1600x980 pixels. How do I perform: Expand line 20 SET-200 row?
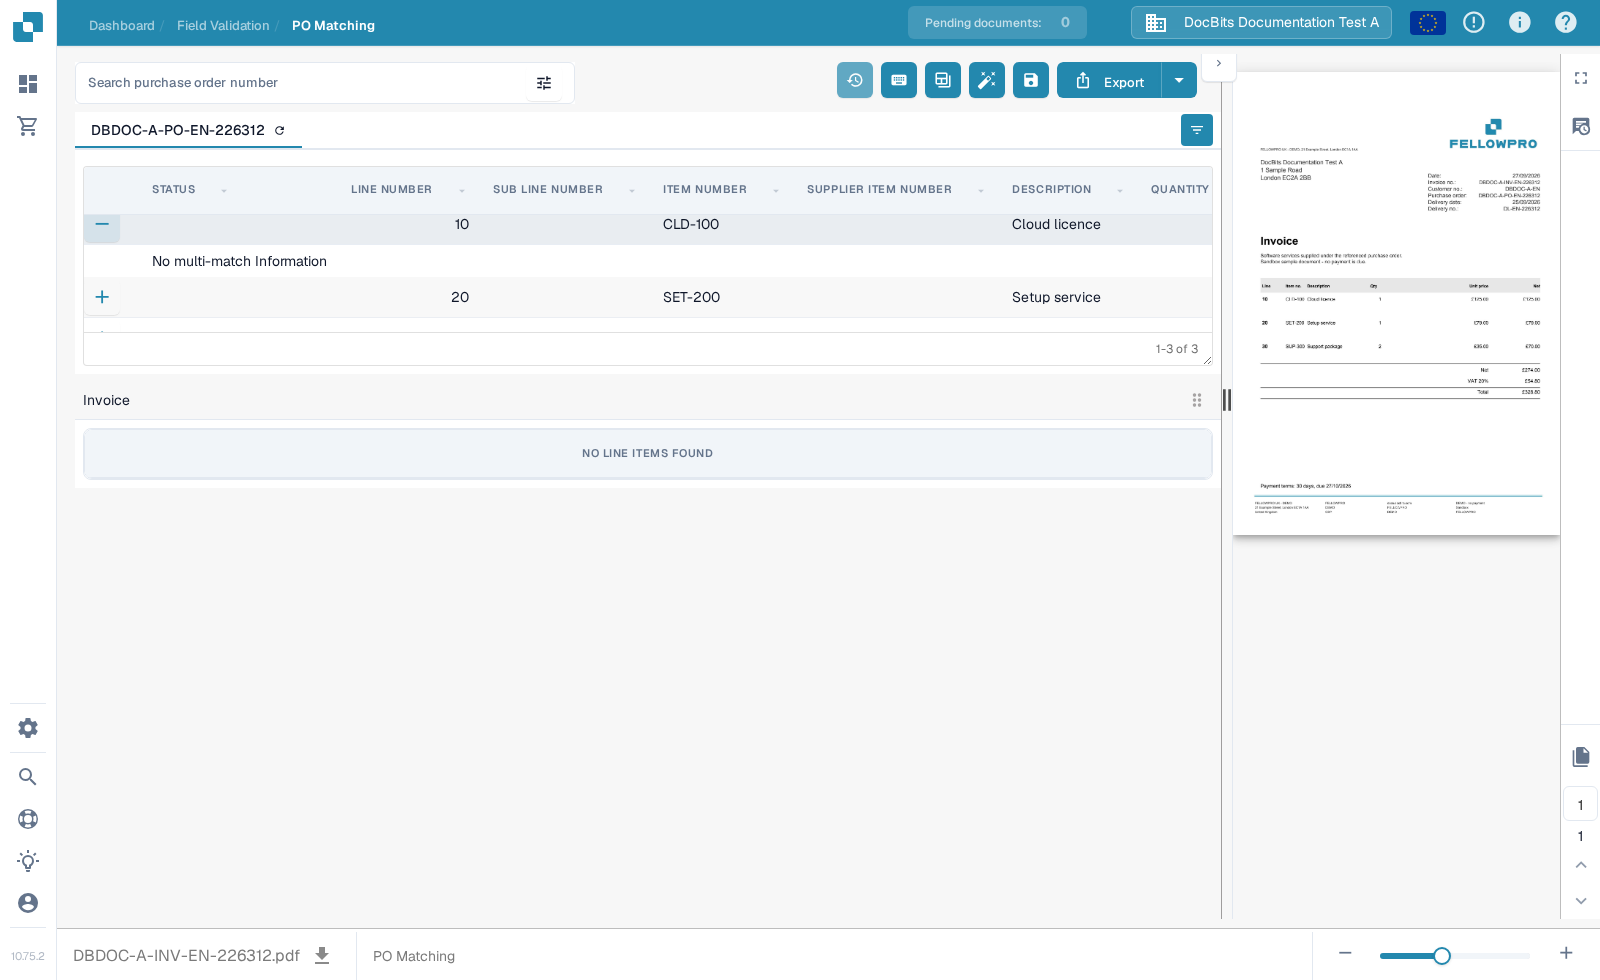click(102, 297)
